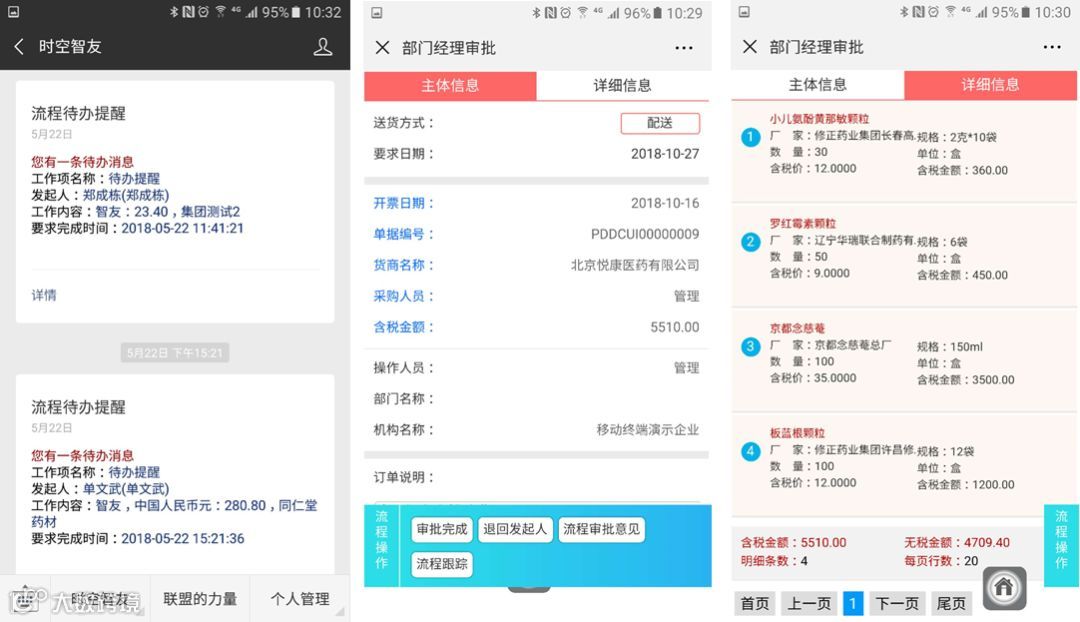This screenshot has height=622, width=1080.
Task: Tap the alarm icon in right phone status bar
Action: 933,12
